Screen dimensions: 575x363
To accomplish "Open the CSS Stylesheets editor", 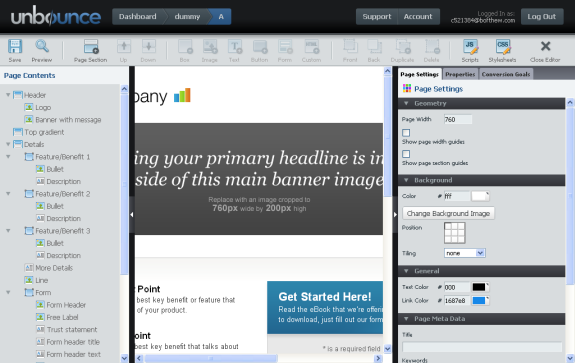I will [502, 51].
